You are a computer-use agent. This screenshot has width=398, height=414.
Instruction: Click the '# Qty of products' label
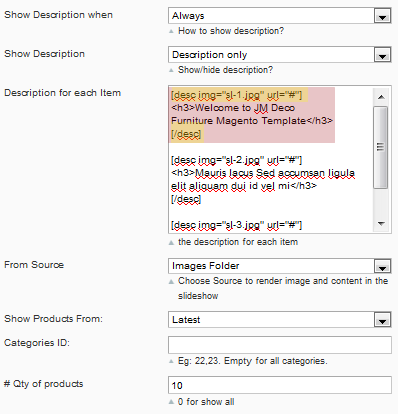tap(43, 384)
